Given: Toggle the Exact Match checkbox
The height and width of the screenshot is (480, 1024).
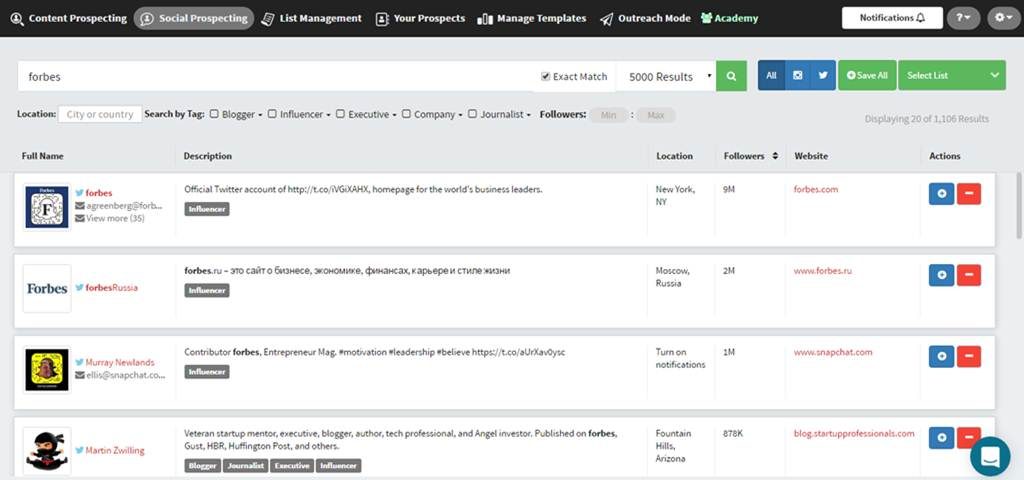Looking at the screenshot, I should click(x=545, y=76).
